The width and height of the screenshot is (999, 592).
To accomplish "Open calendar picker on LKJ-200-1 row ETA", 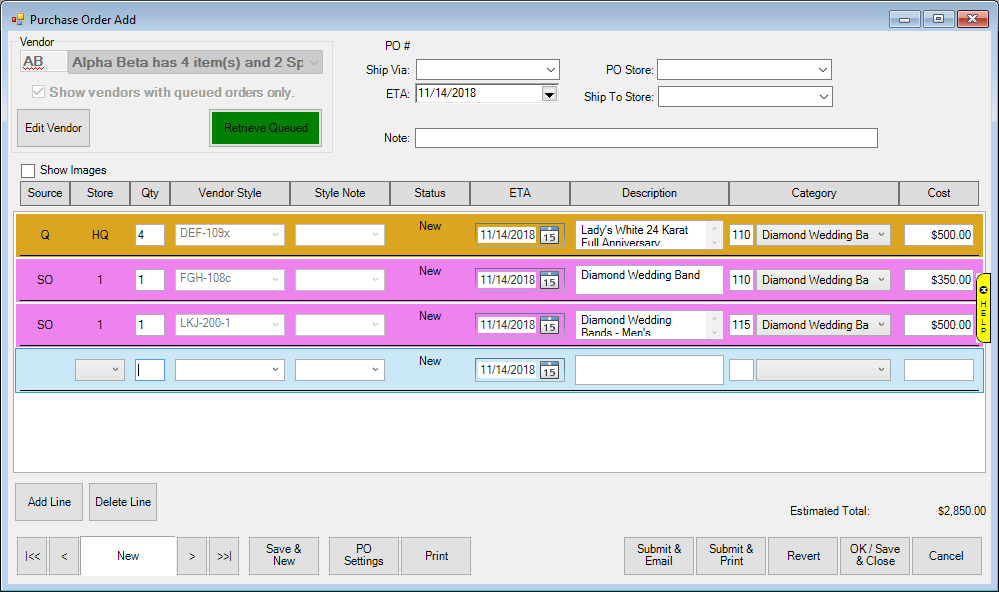I will (549, 325).
